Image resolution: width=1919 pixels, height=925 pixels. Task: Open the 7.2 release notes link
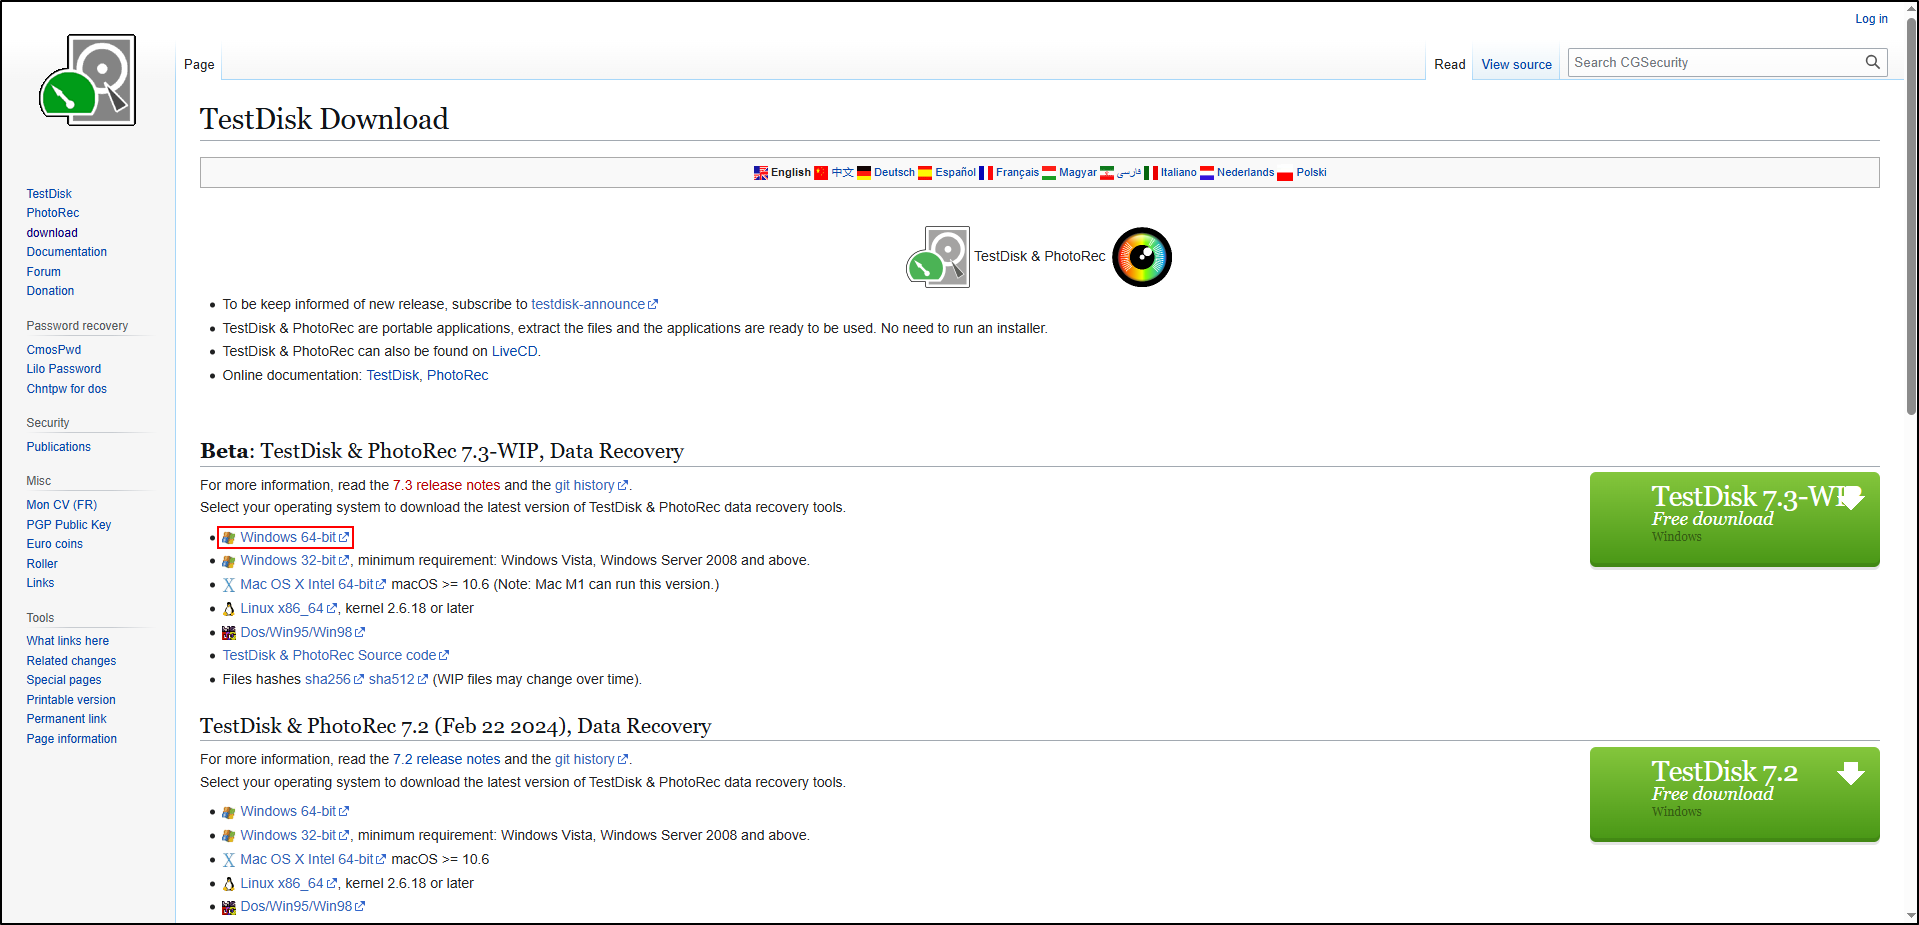pos(446,759)
